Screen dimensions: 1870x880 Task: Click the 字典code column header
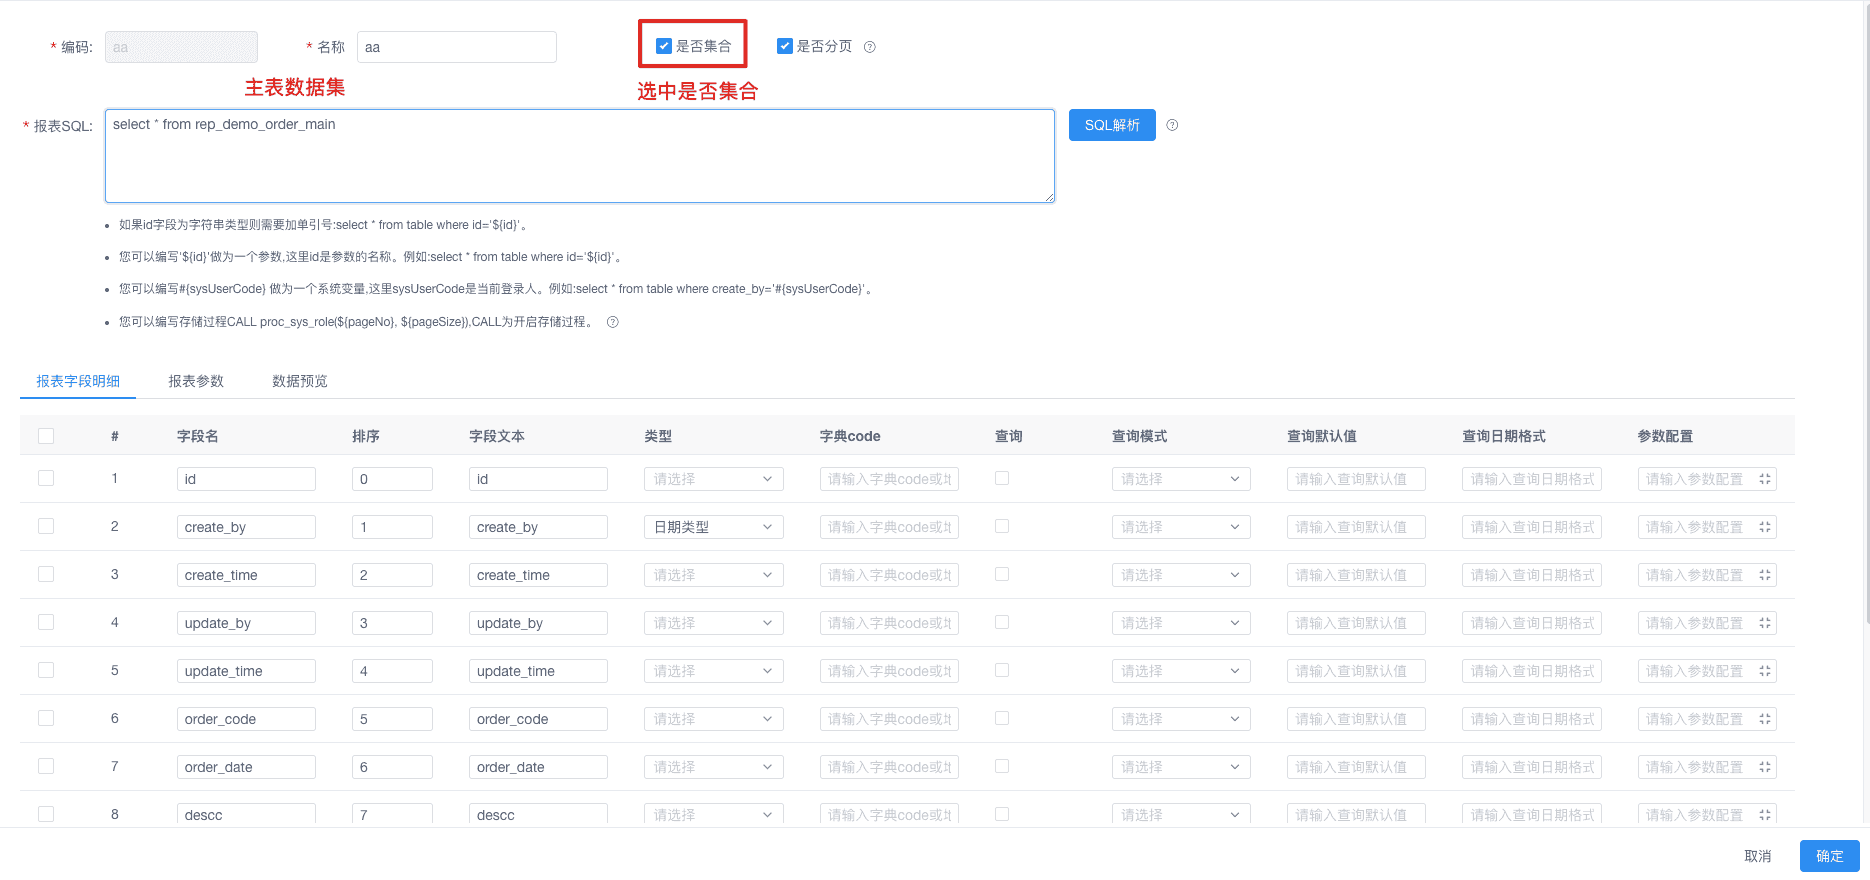click(850, 436)
